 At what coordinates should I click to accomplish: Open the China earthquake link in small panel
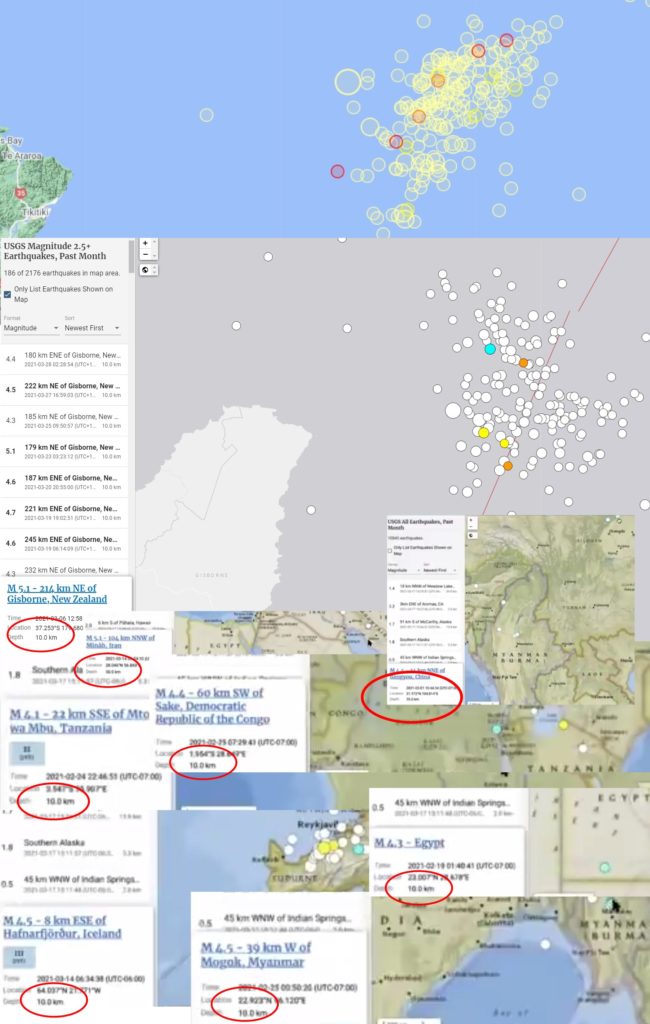pos(418,673)
